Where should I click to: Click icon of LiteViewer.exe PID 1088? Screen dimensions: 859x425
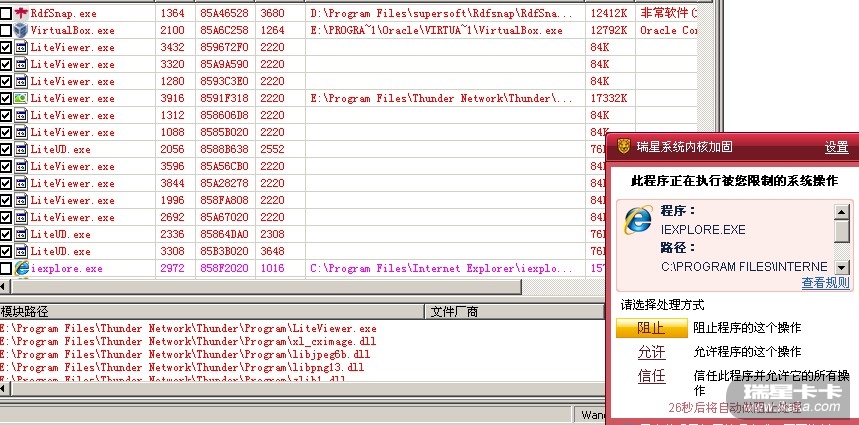tap(21, 132)
